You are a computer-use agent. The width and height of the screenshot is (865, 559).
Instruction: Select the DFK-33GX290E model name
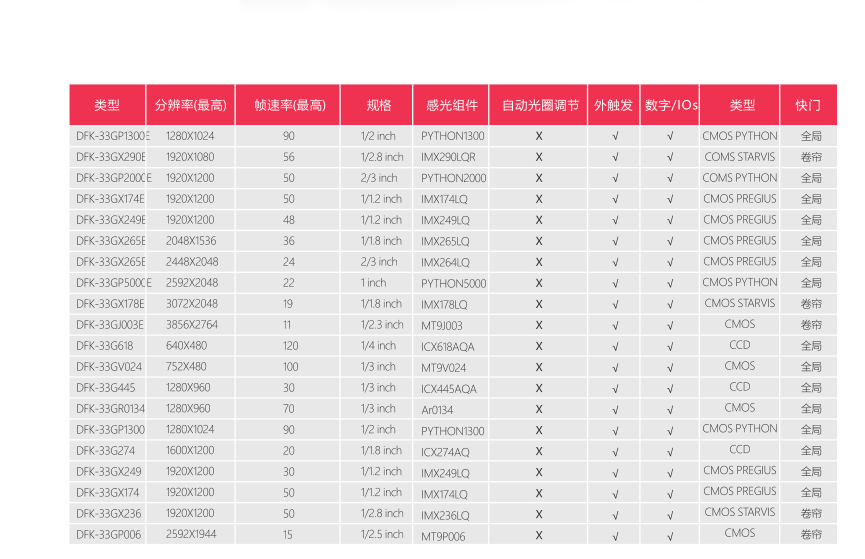110,157
